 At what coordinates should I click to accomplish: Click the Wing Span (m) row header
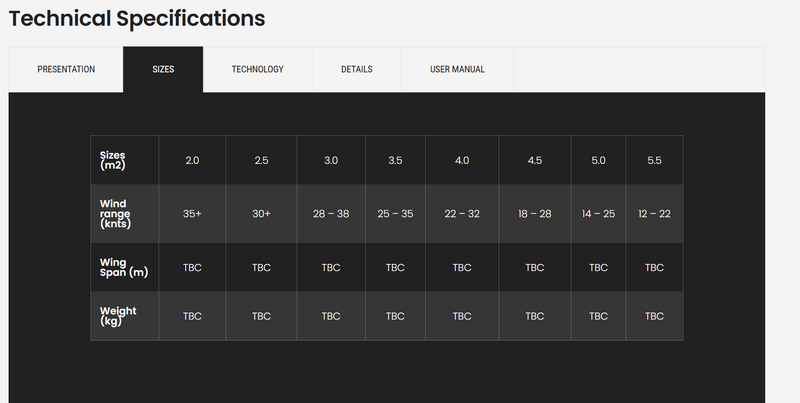(x=124, y=268)
